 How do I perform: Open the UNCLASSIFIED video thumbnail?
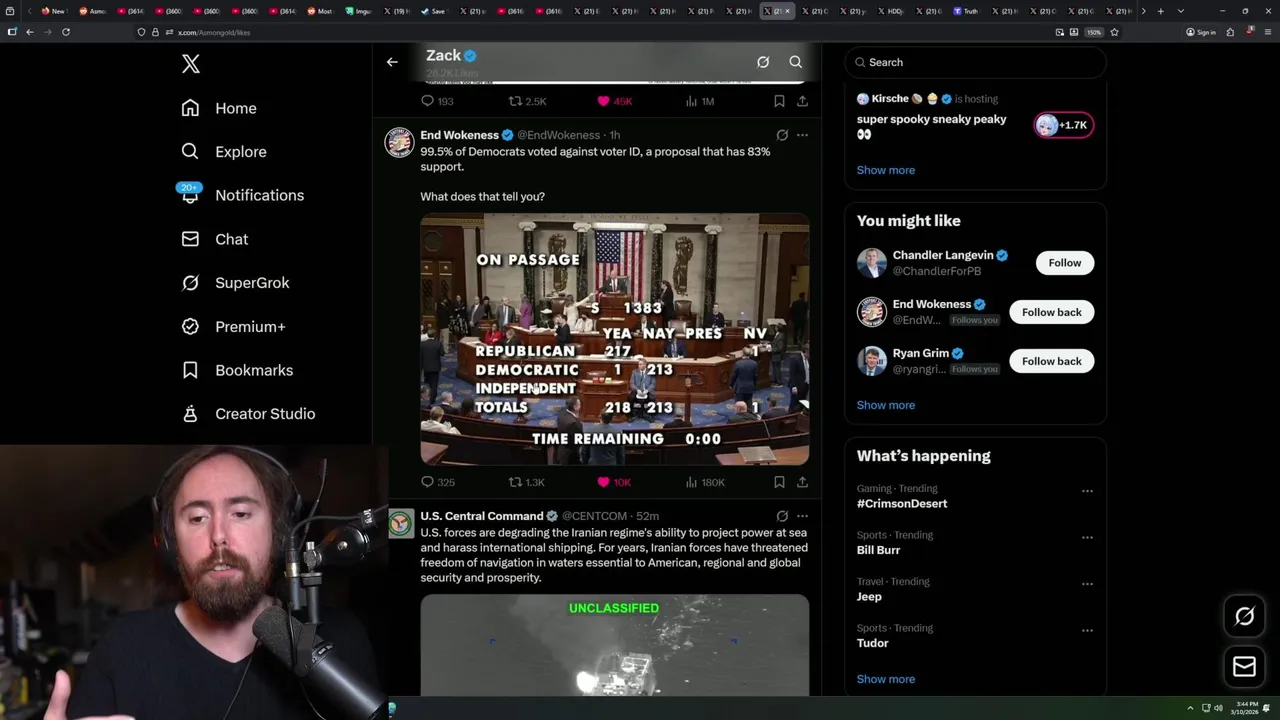pyautogui.click(x=614, y=645)
